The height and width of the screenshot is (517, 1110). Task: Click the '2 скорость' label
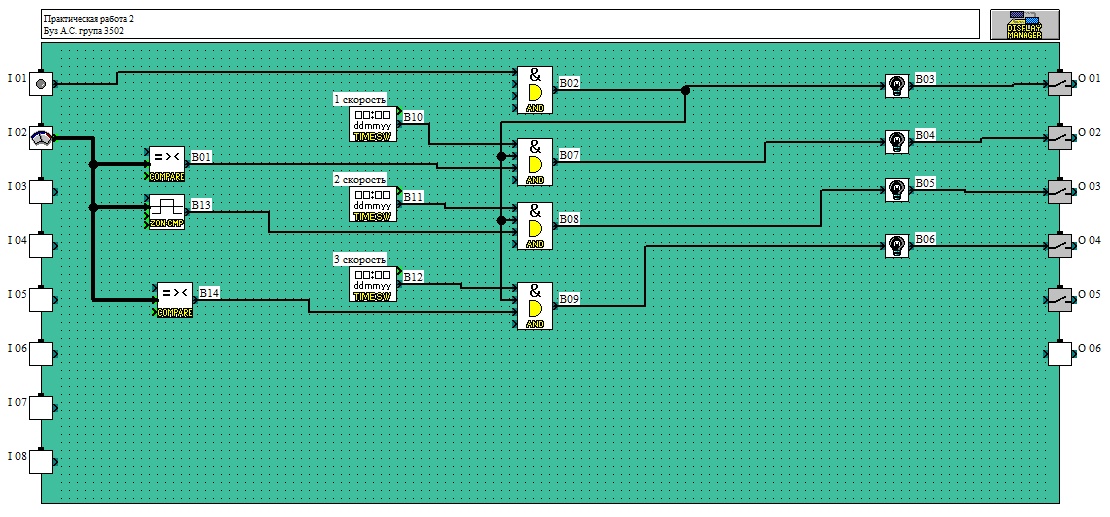(360, 180)
